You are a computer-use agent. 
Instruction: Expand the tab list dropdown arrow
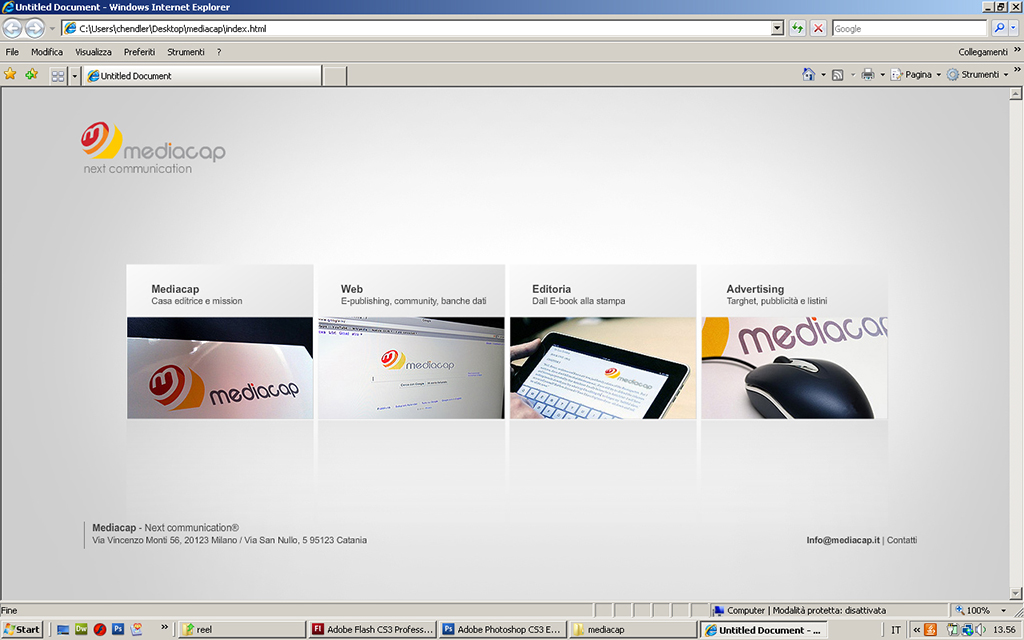[74, 76]
